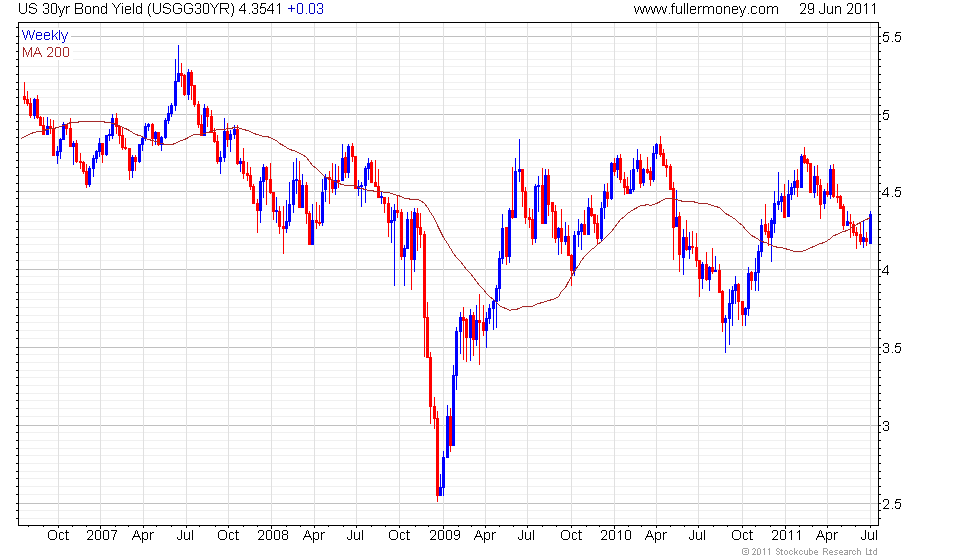Click the 2009 x-axis label
This screenshot has width=960, height=560.
click(x=444, y=535)
